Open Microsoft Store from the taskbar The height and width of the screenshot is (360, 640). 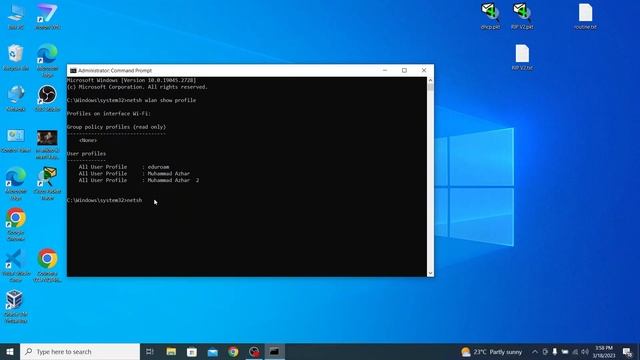coord(192,351)
